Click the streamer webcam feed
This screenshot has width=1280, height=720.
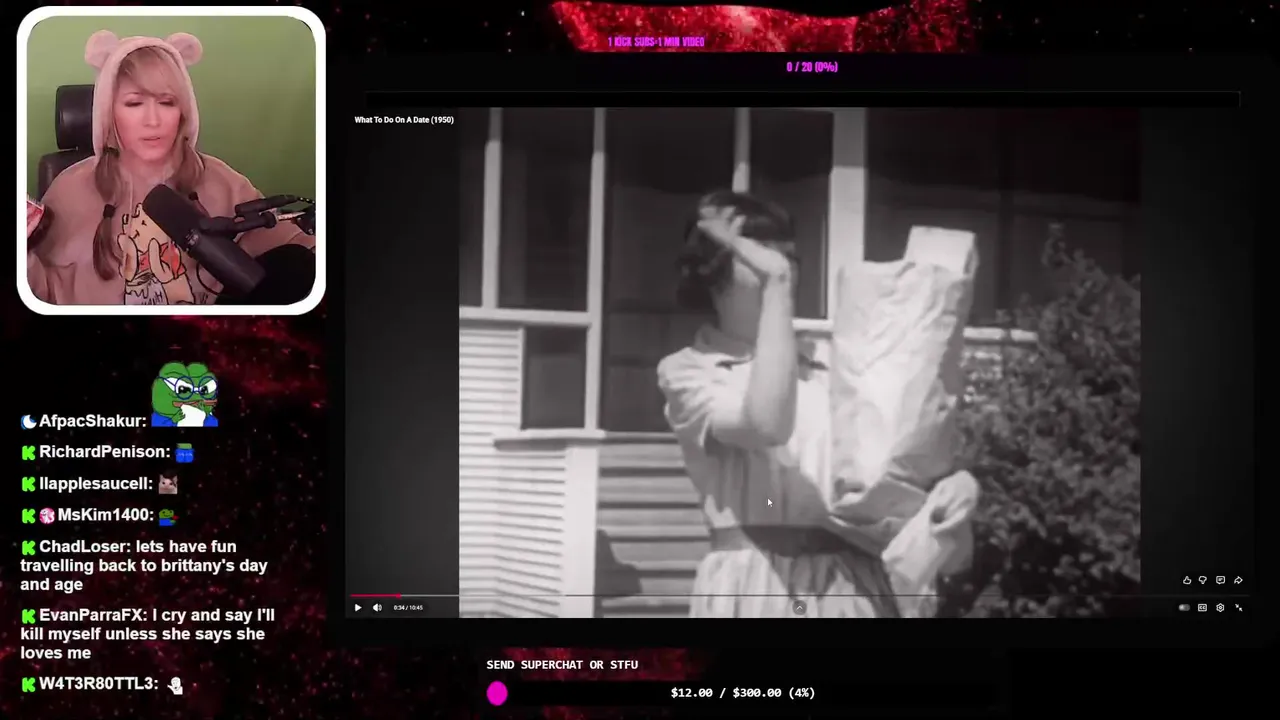pos(171,160)
